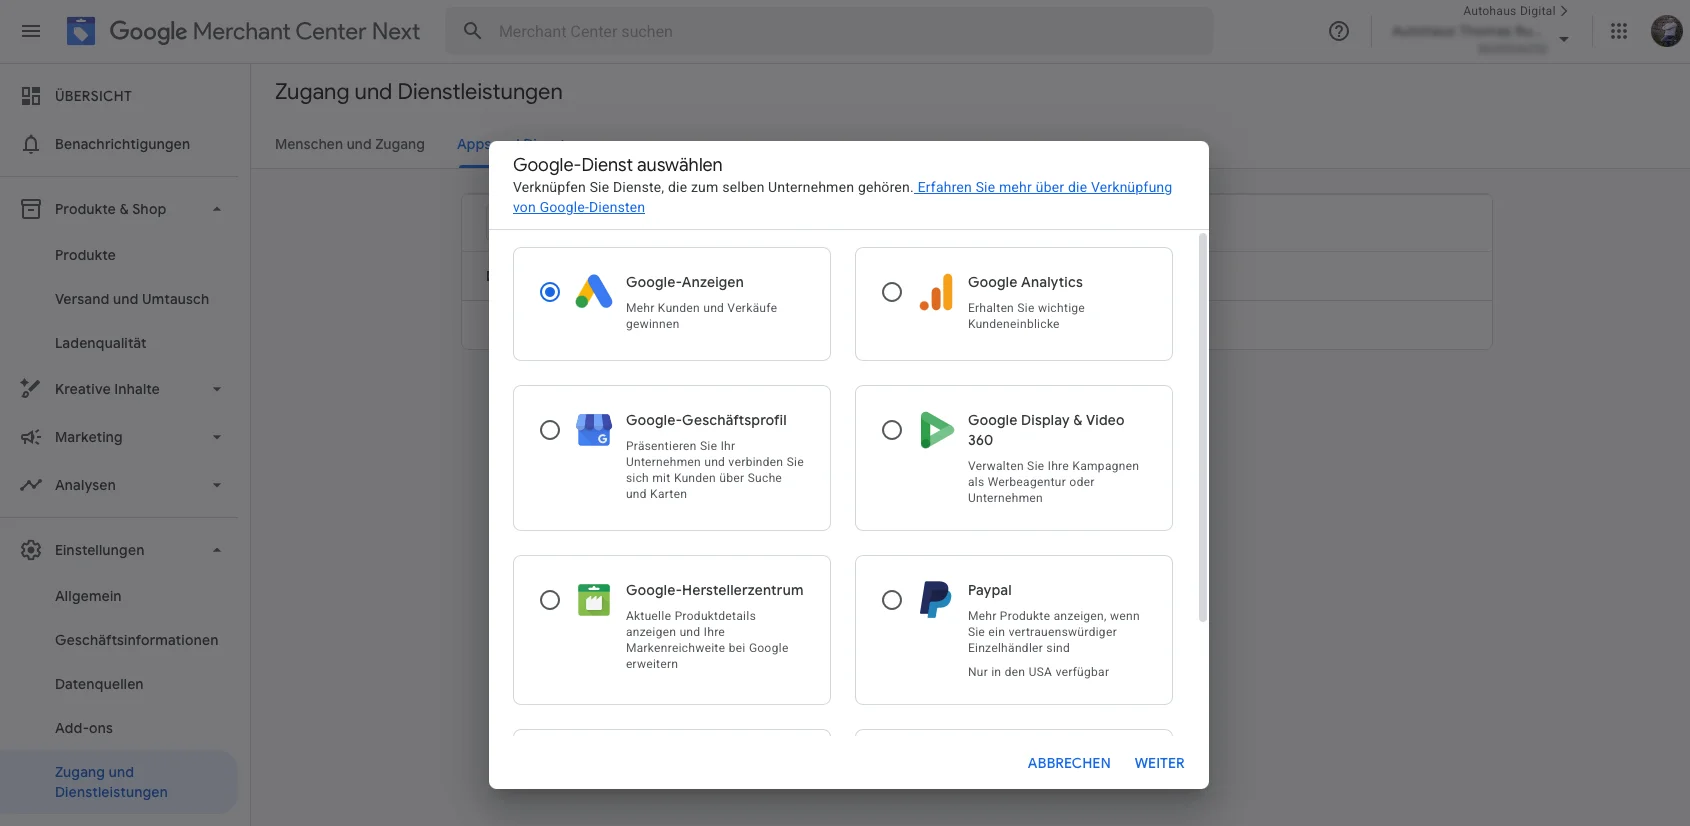Image resolution: width=1690 pixels, height=826 pixels.
Task: Open the help question mark icon
Action: click(1338, 31)
